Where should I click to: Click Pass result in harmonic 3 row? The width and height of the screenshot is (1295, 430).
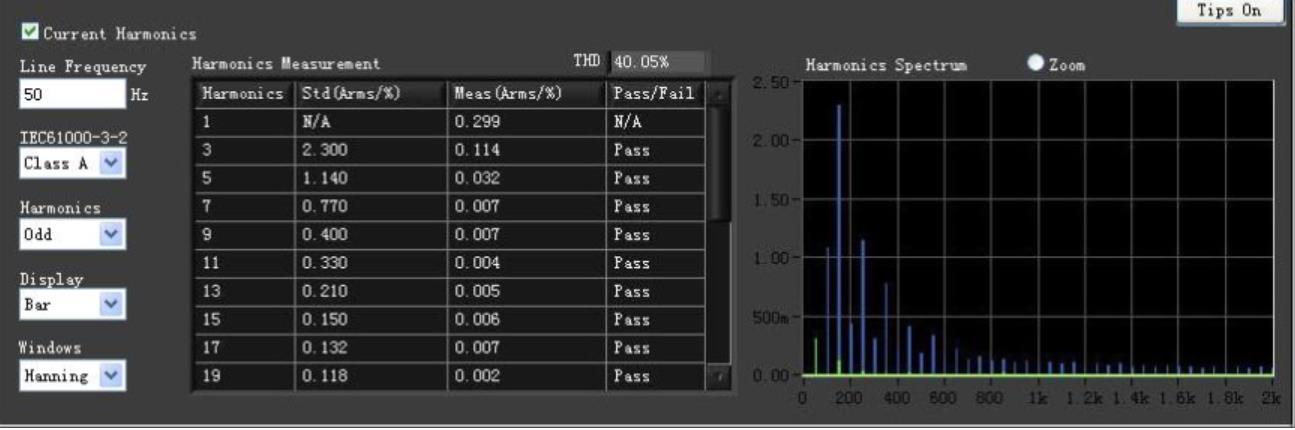655,150
